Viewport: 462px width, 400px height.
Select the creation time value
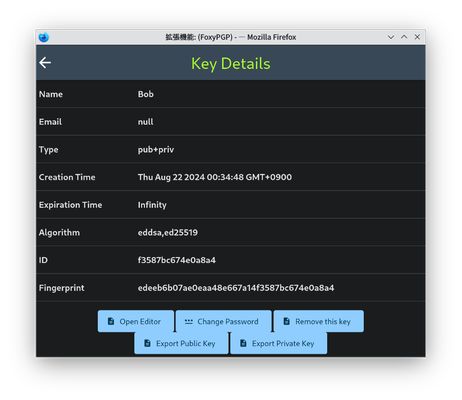215,177
